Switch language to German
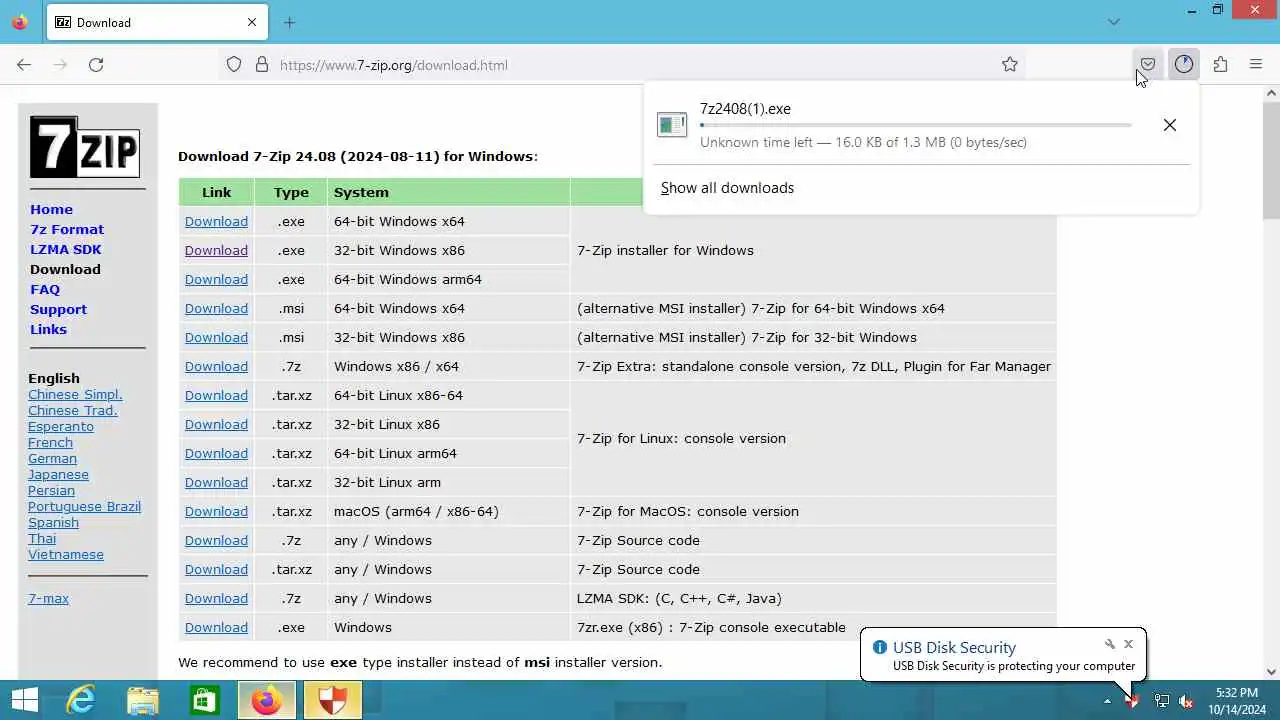The image size is (1280, 720). click(52, 458)
